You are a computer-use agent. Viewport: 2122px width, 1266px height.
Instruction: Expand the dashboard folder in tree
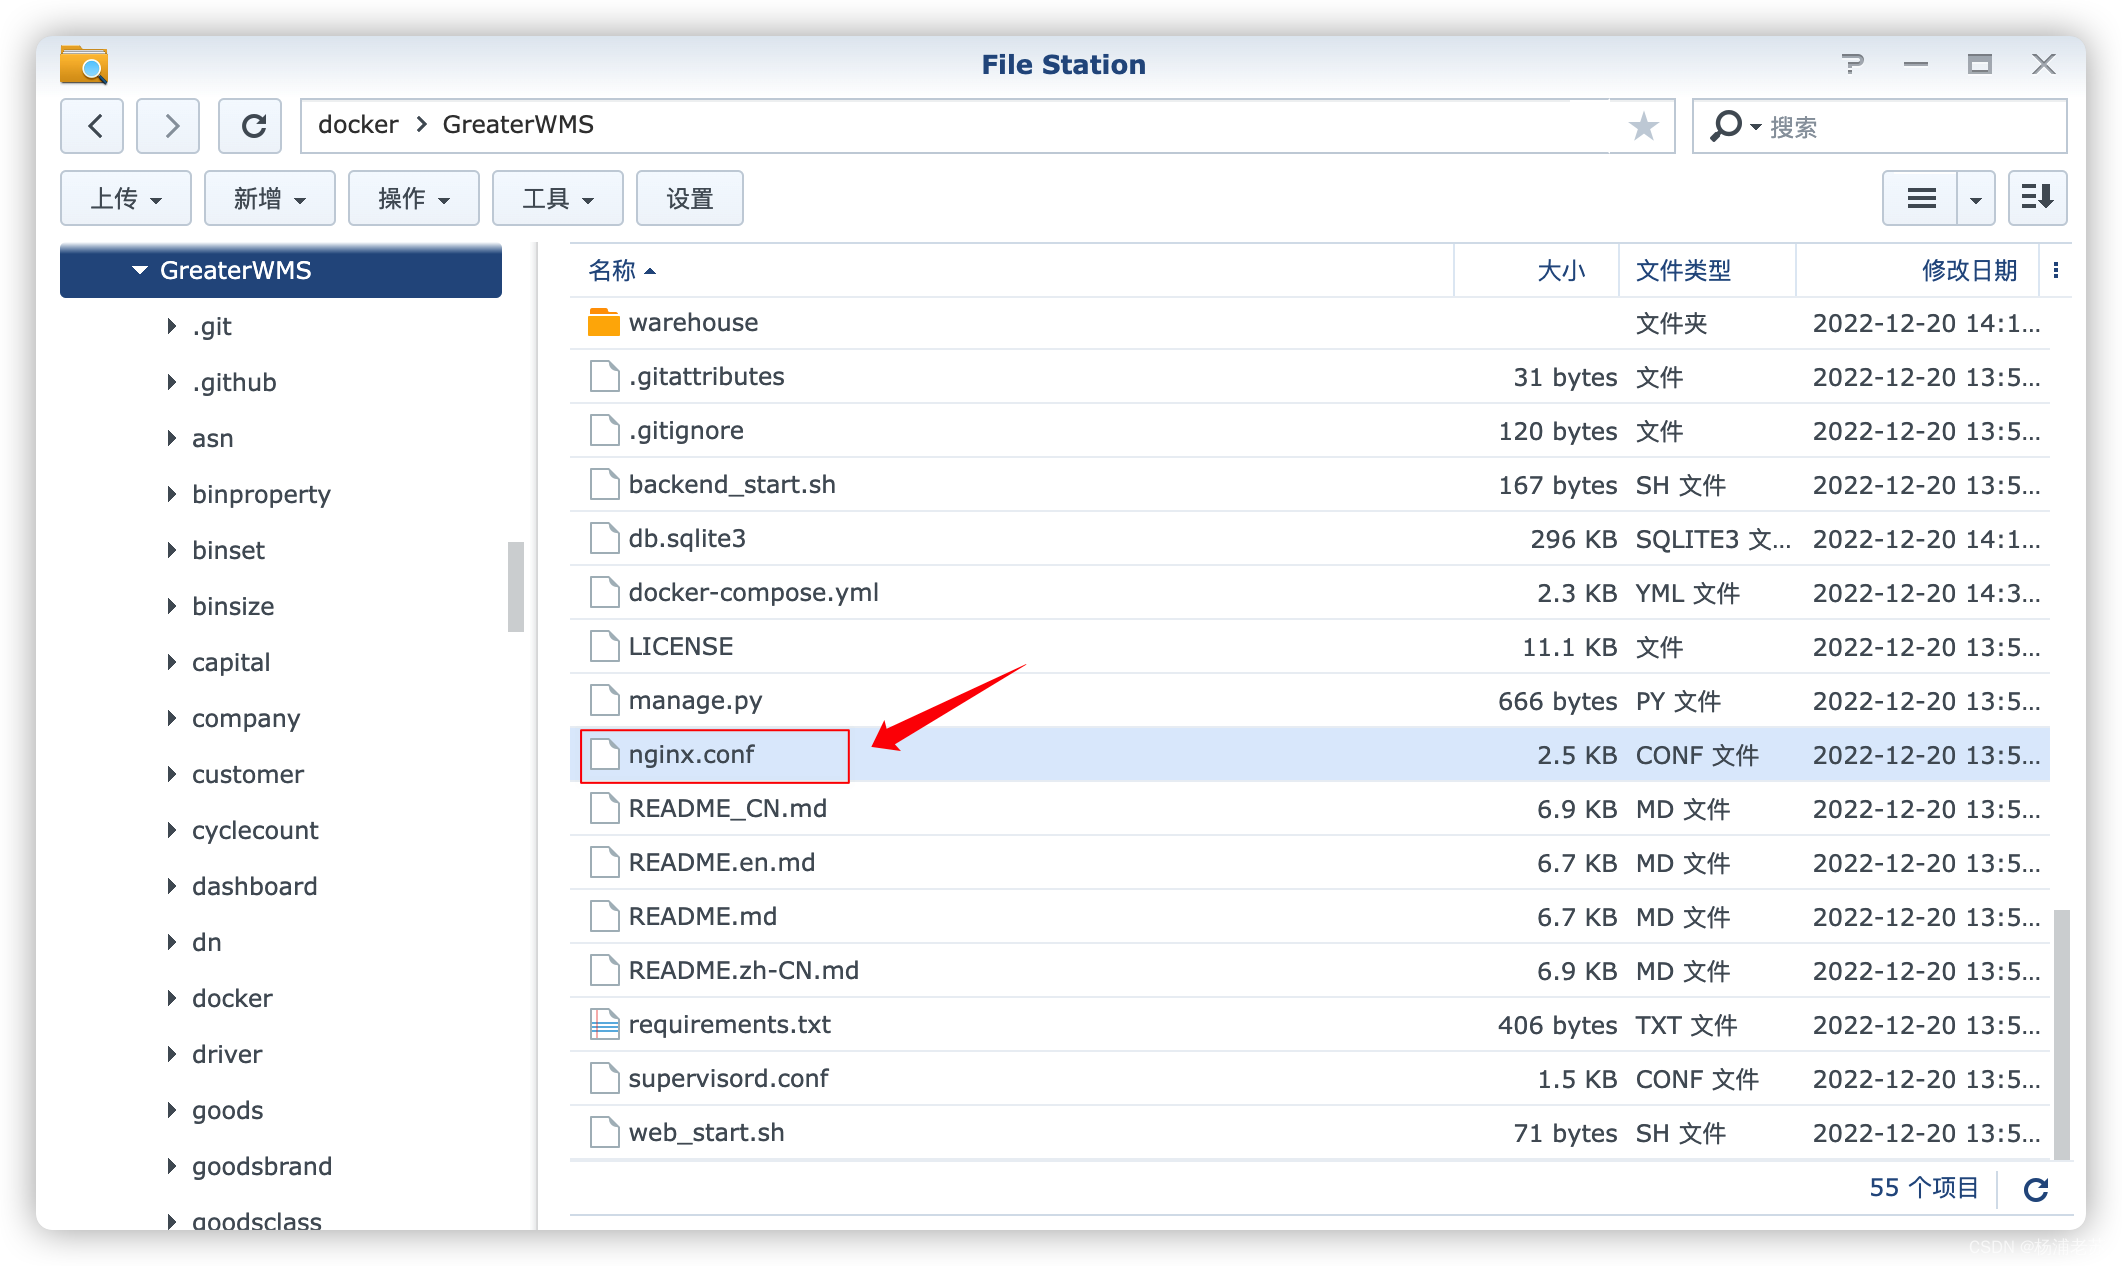tap(171, 886)
